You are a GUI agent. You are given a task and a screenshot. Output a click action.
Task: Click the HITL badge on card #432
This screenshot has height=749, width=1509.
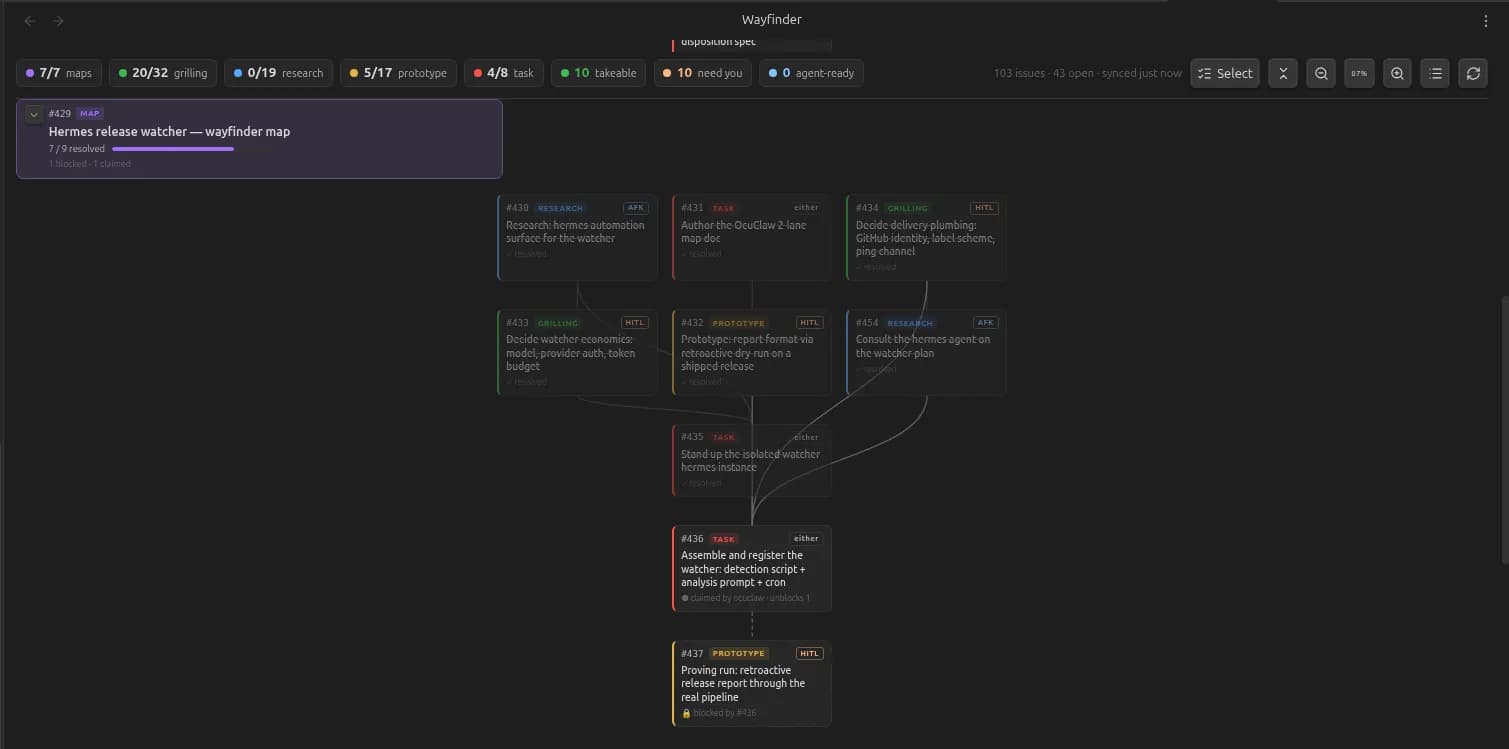[x=810, y=323]
